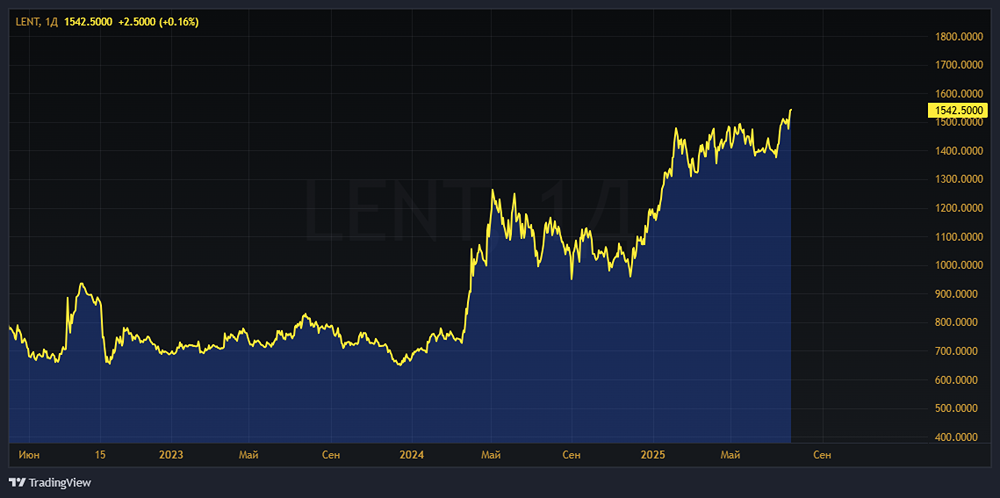Click the first Май label after 2023

(x=249, y=455)
